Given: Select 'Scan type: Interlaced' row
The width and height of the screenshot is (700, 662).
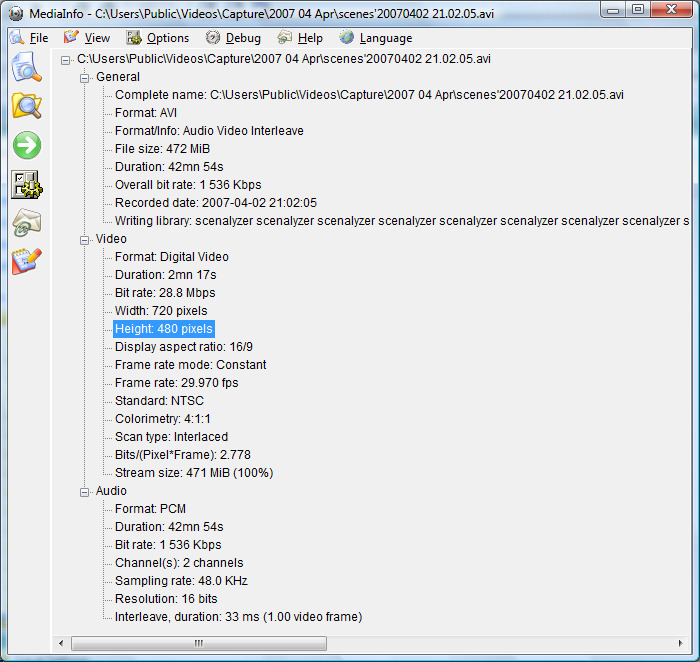Looking at the screenshot, I should [171, 437].
